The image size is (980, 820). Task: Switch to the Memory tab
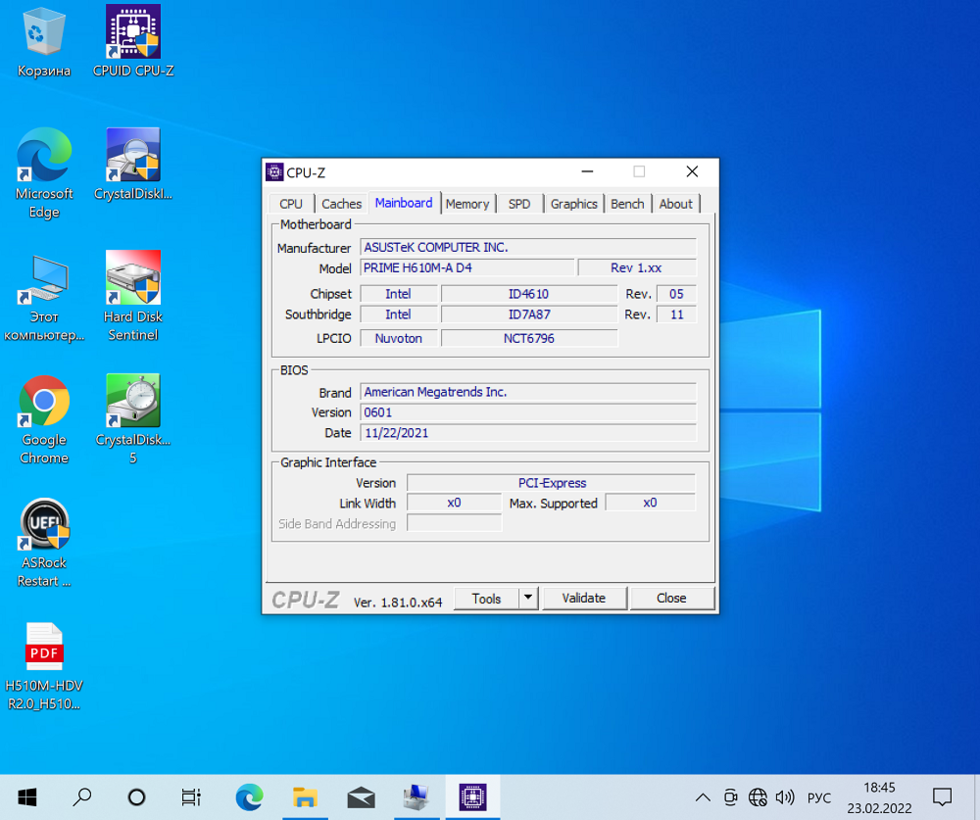tap(467, 204)
